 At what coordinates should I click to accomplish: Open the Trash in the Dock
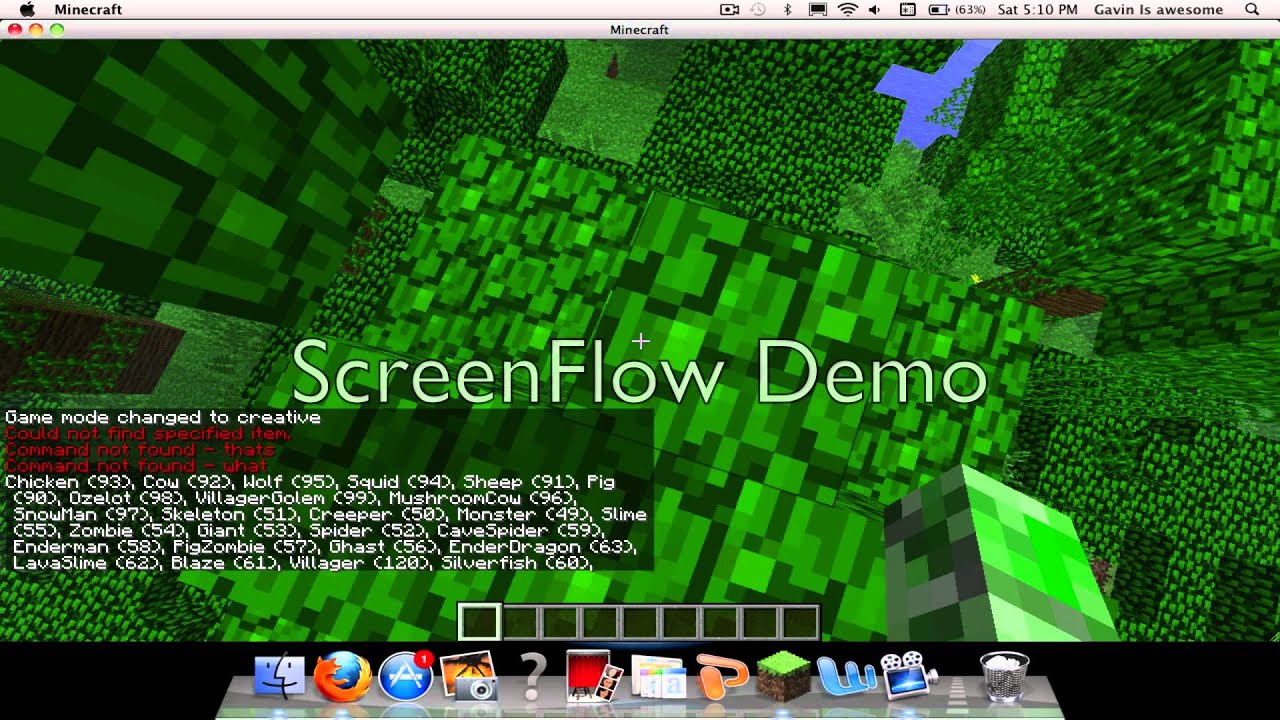1004,677
